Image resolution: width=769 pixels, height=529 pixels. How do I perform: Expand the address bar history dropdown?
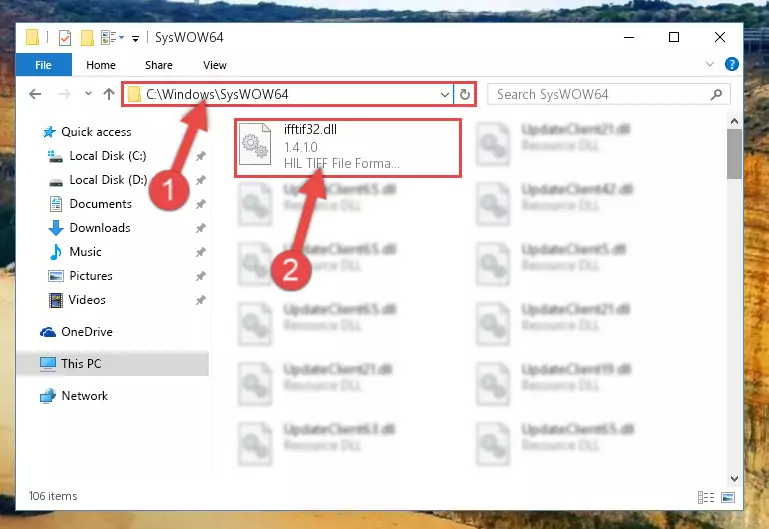coord(445,94)
